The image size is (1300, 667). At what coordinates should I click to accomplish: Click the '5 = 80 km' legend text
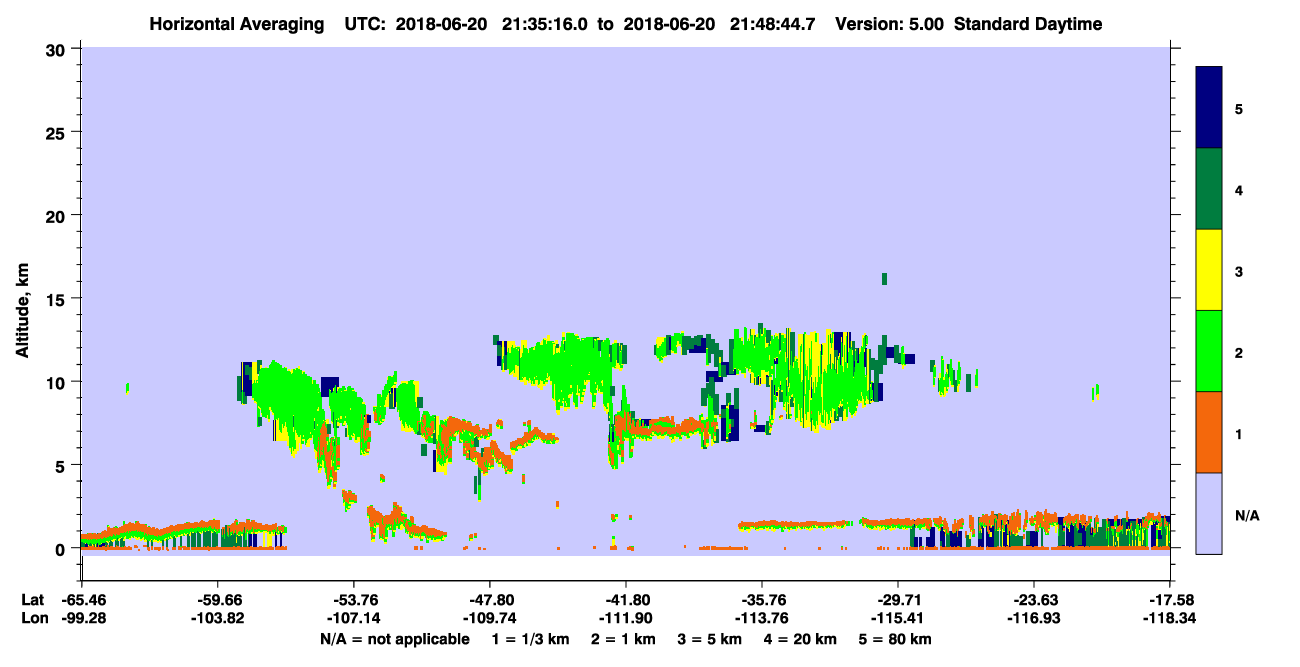tap(897, 638)
